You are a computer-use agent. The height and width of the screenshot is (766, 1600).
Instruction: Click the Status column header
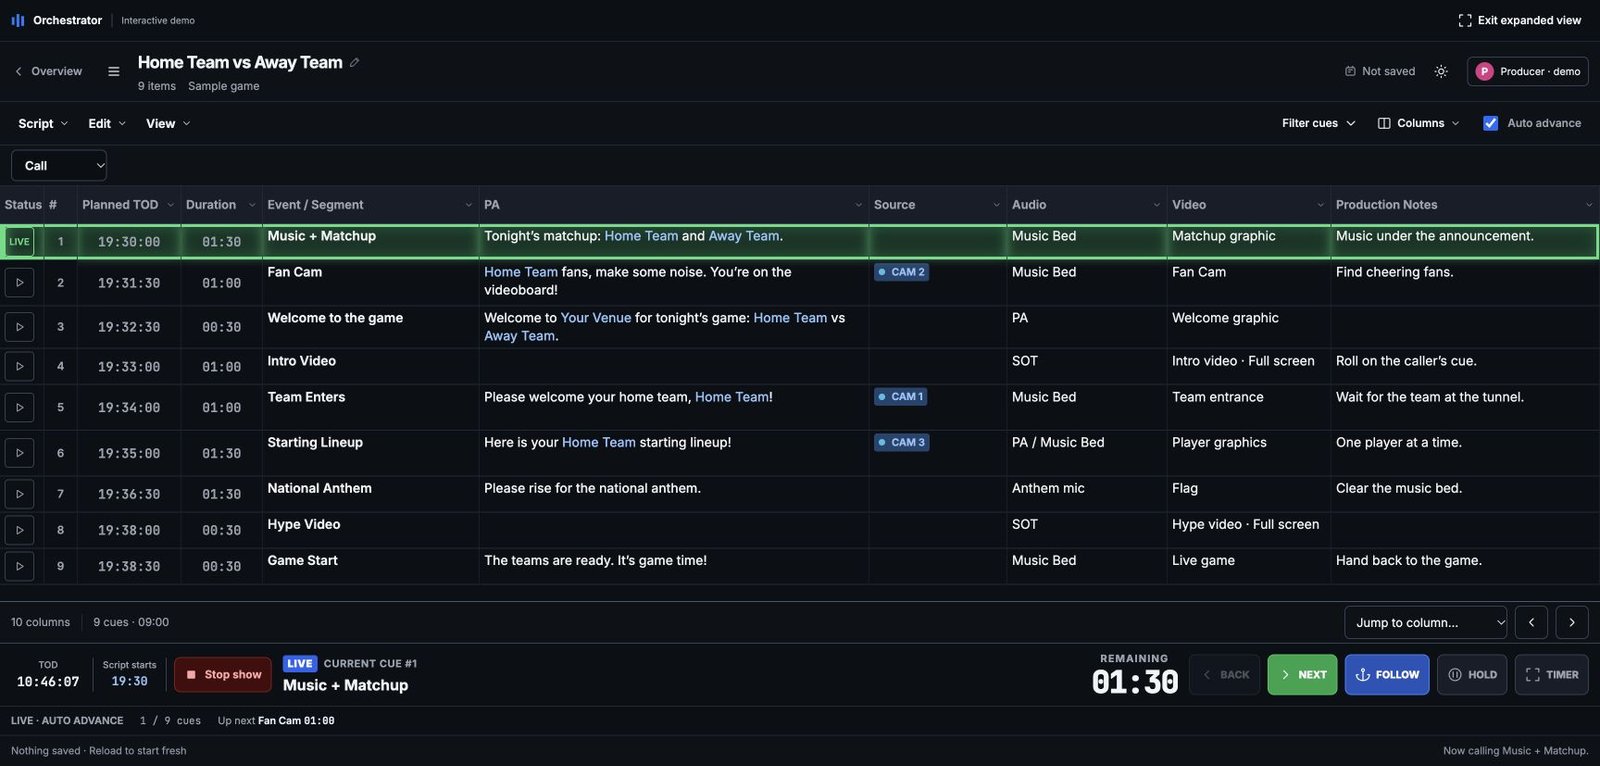click(x=23, y=205)
